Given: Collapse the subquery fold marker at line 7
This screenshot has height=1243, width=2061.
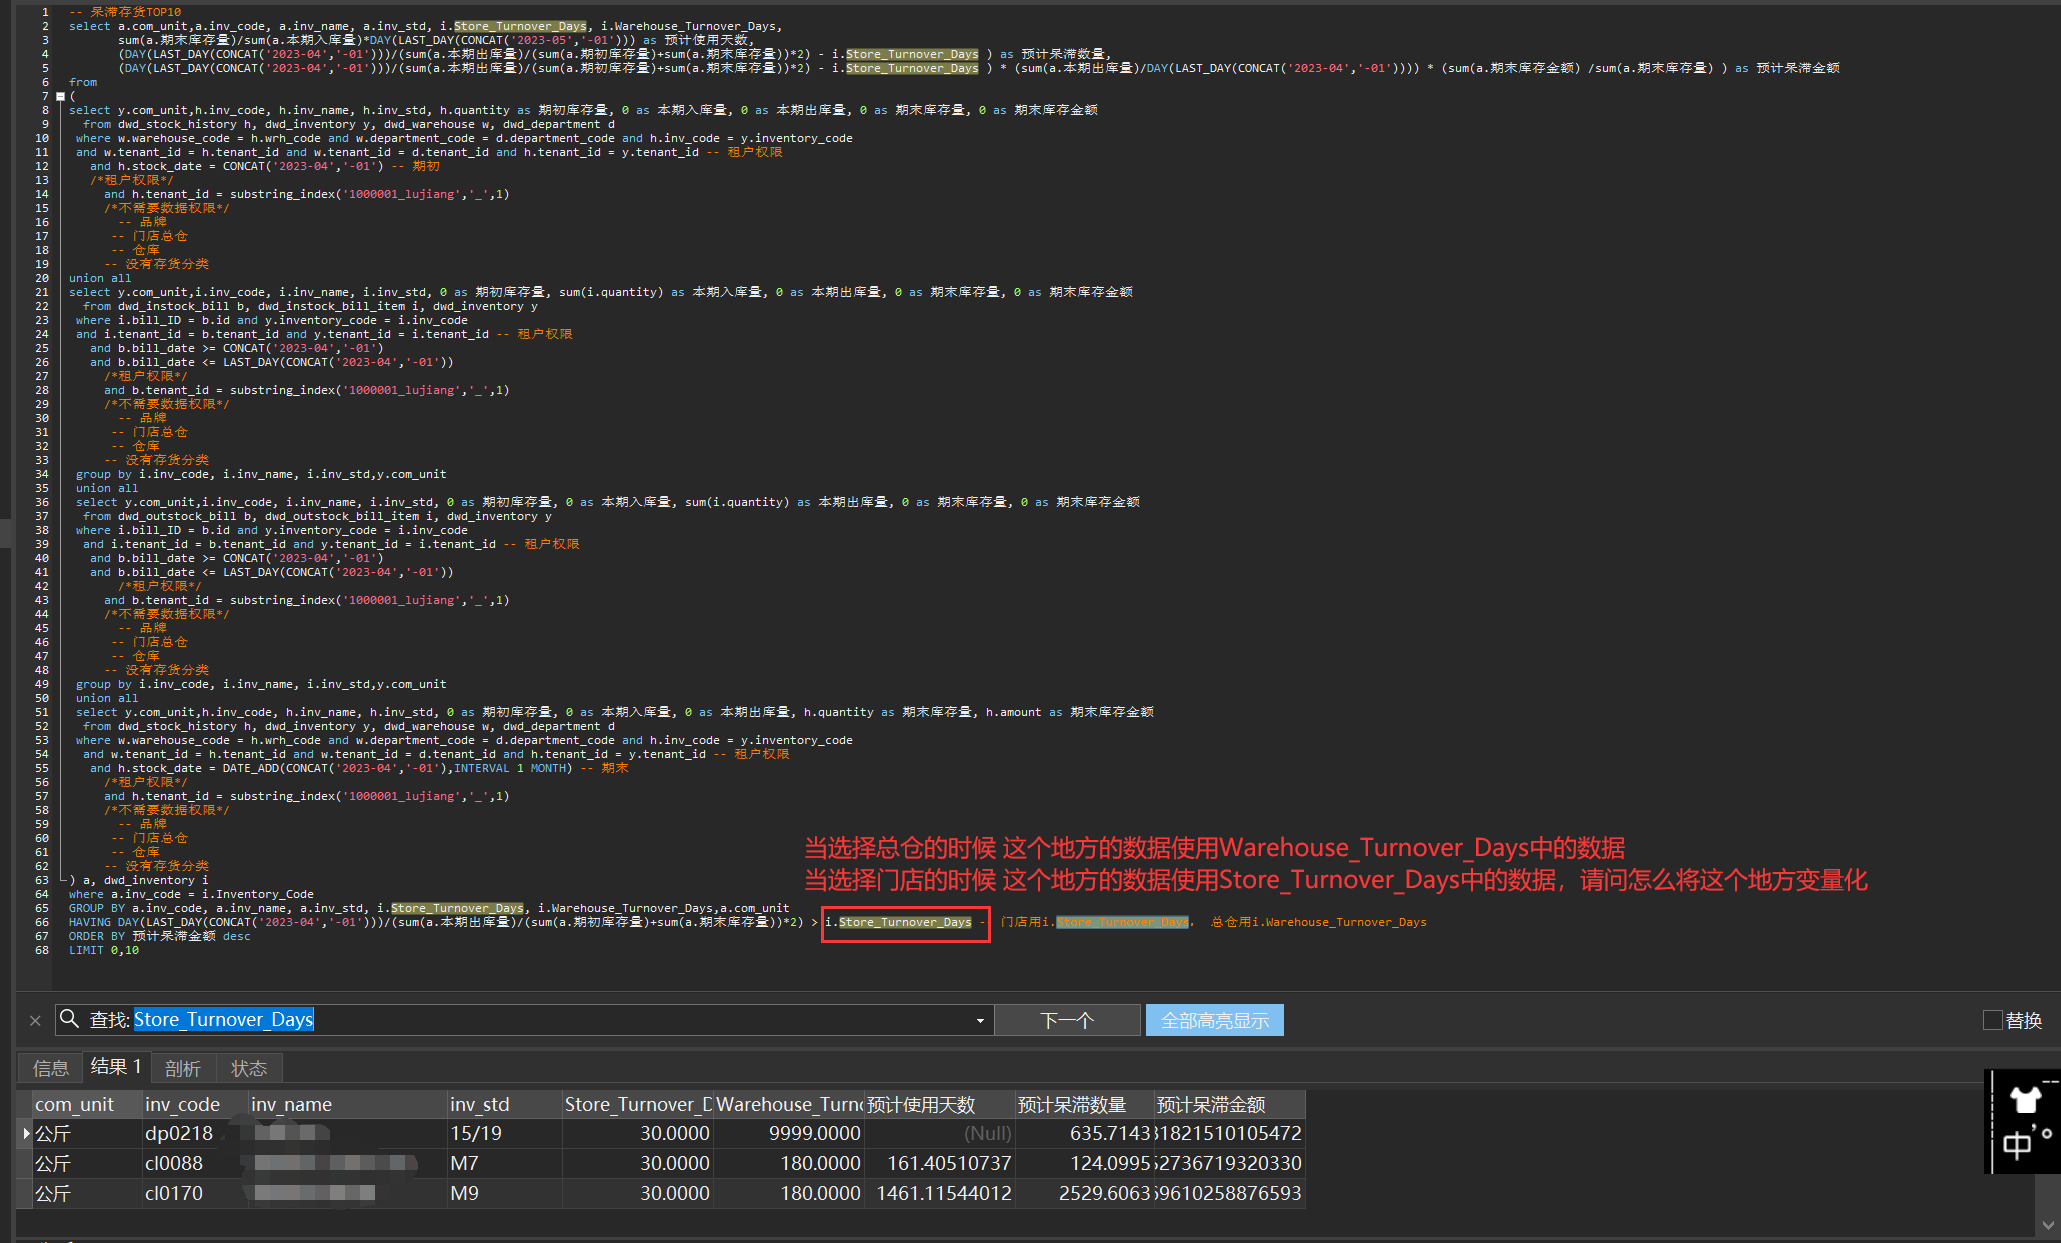Looking at the screenshot, I should tap(60, 96).
